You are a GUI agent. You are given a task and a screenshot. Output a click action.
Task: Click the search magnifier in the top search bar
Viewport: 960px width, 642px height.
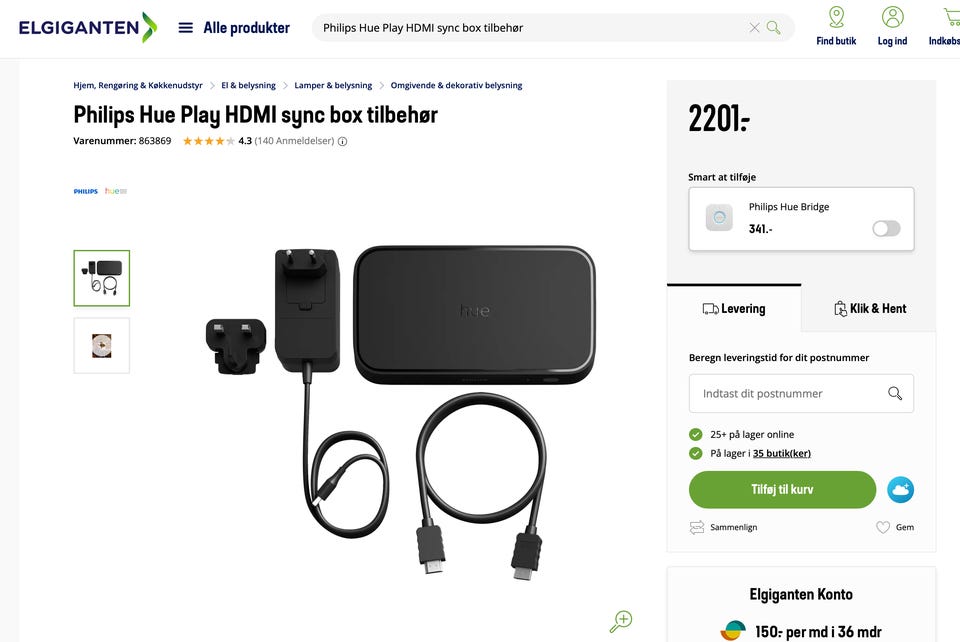[x=773, y=28]
